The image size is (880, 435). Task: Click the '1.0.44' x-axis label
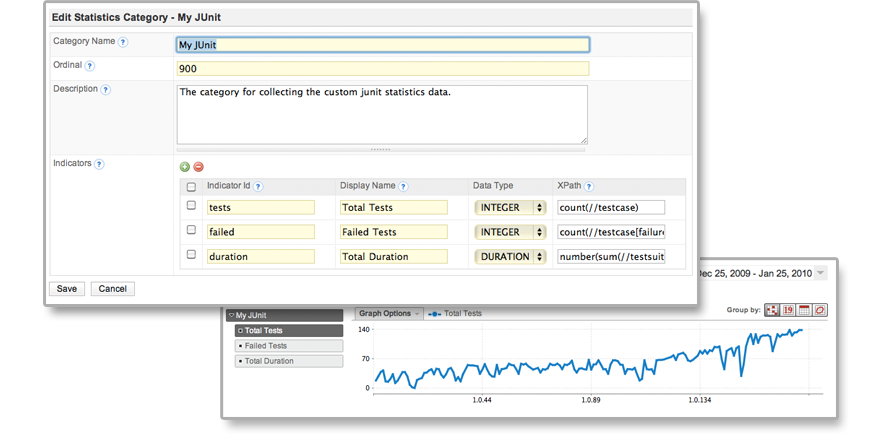pos(482,401)
